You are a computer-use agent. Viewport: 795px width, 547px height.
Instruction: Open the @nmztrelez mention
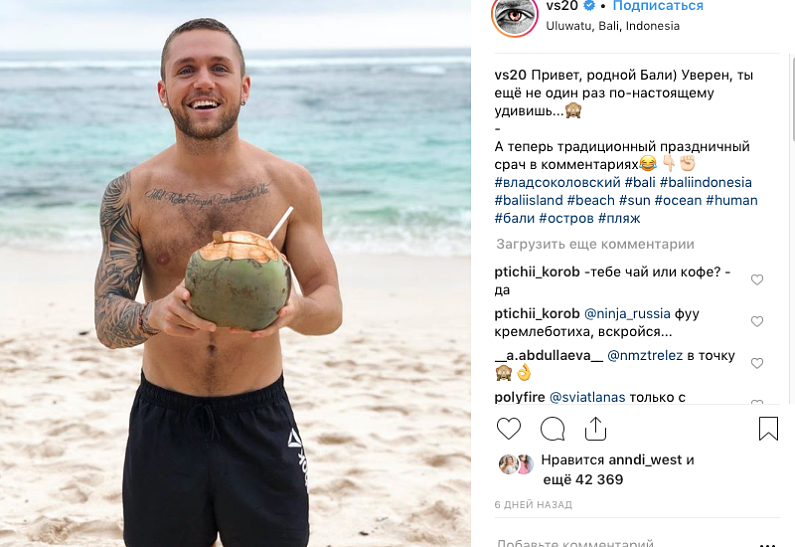(x=645, y=356)
